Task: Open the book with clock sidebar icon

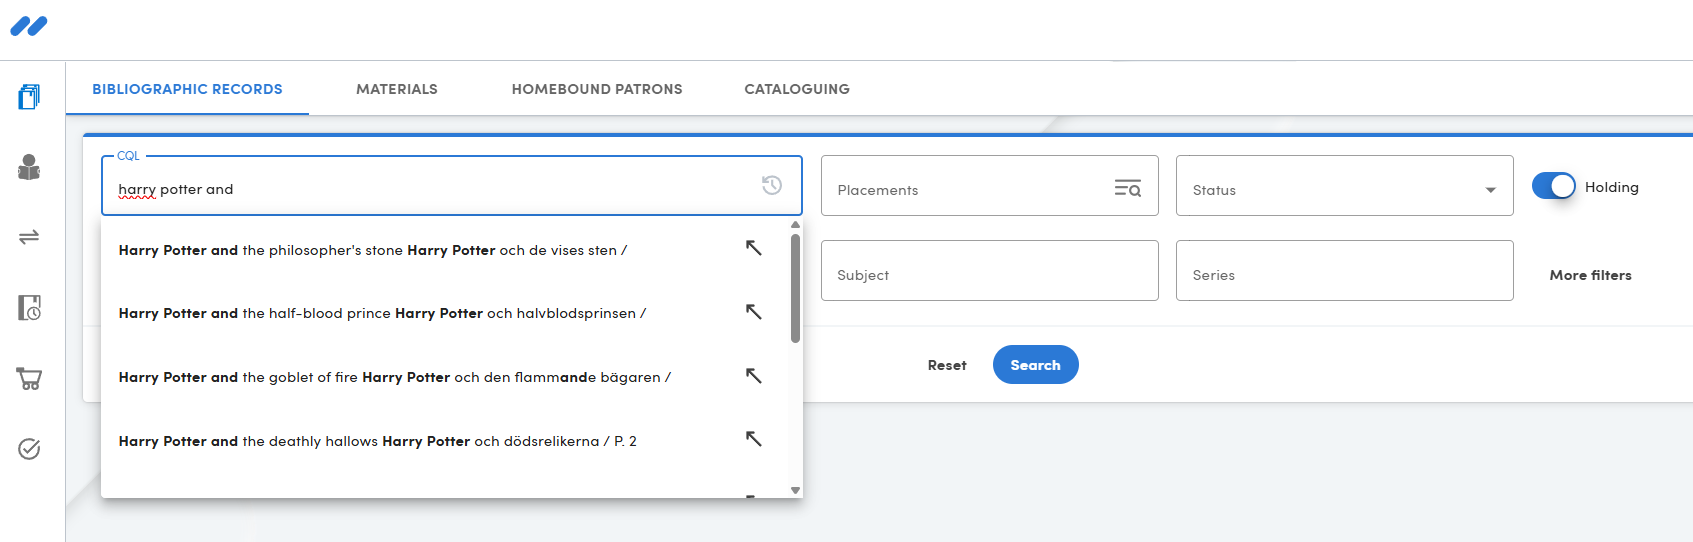Action: pyautogui.click(x=29, y=307)
